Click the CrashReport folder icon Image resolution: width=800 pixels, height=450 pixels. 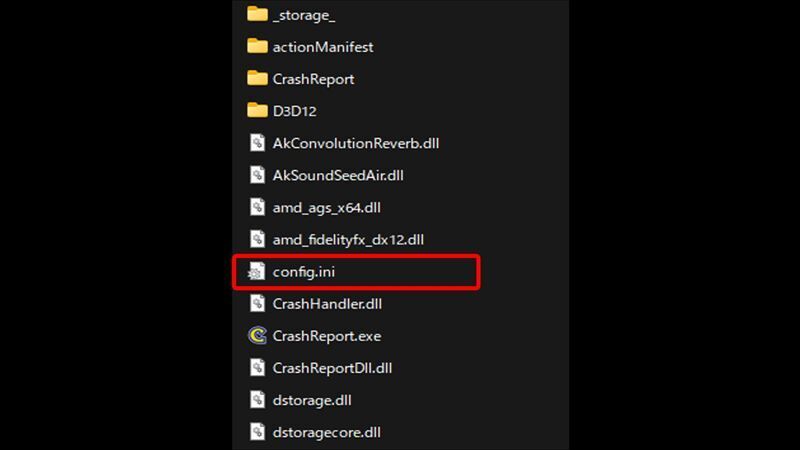pyautogui.click(x=257, y=79)
